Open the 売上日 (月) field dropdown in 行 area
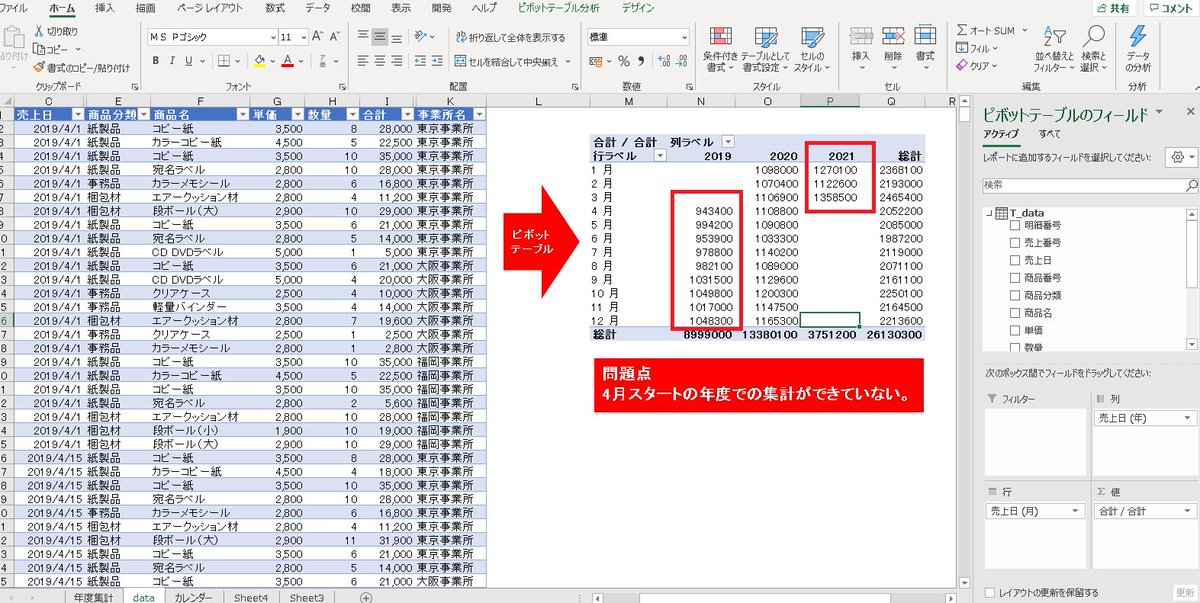The image size is (1200, 603). click(x=1076, y=511)
